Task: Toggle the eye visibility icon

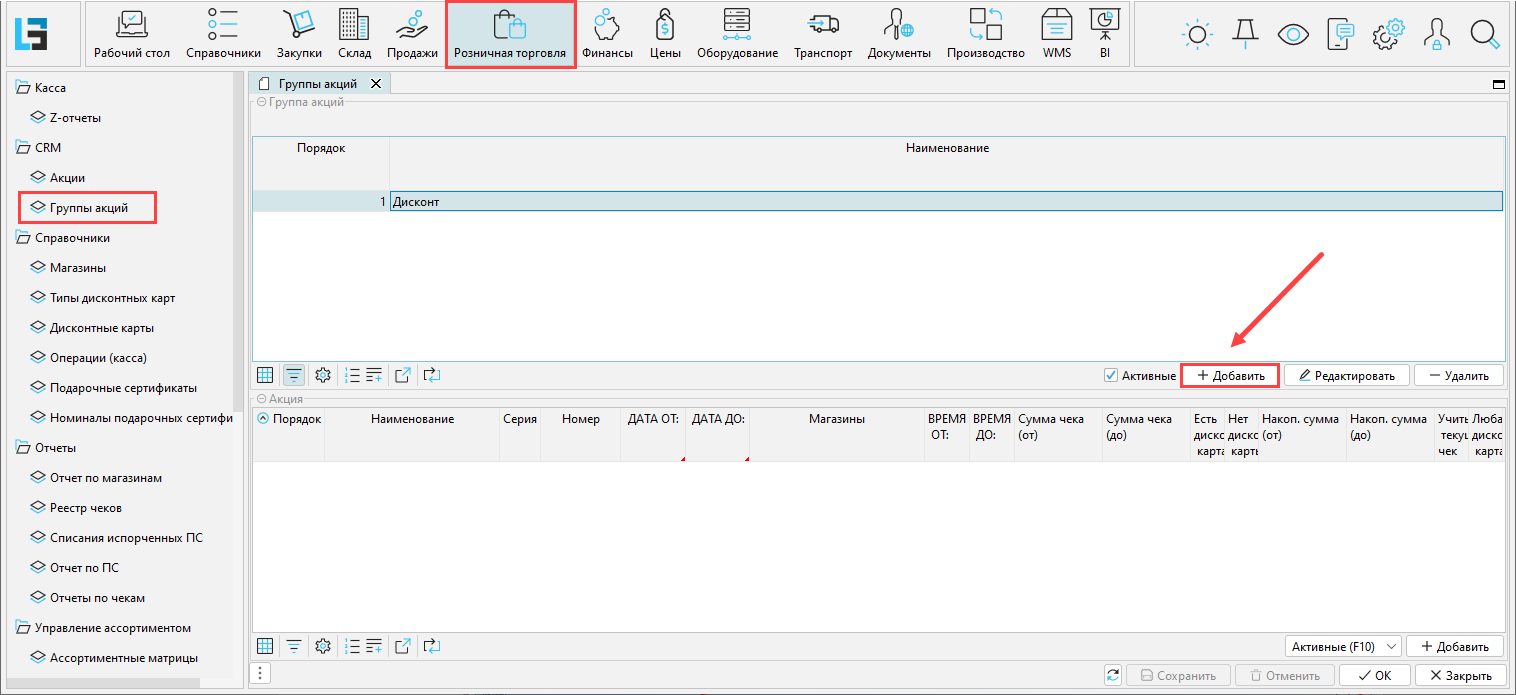Action: 1293,34
